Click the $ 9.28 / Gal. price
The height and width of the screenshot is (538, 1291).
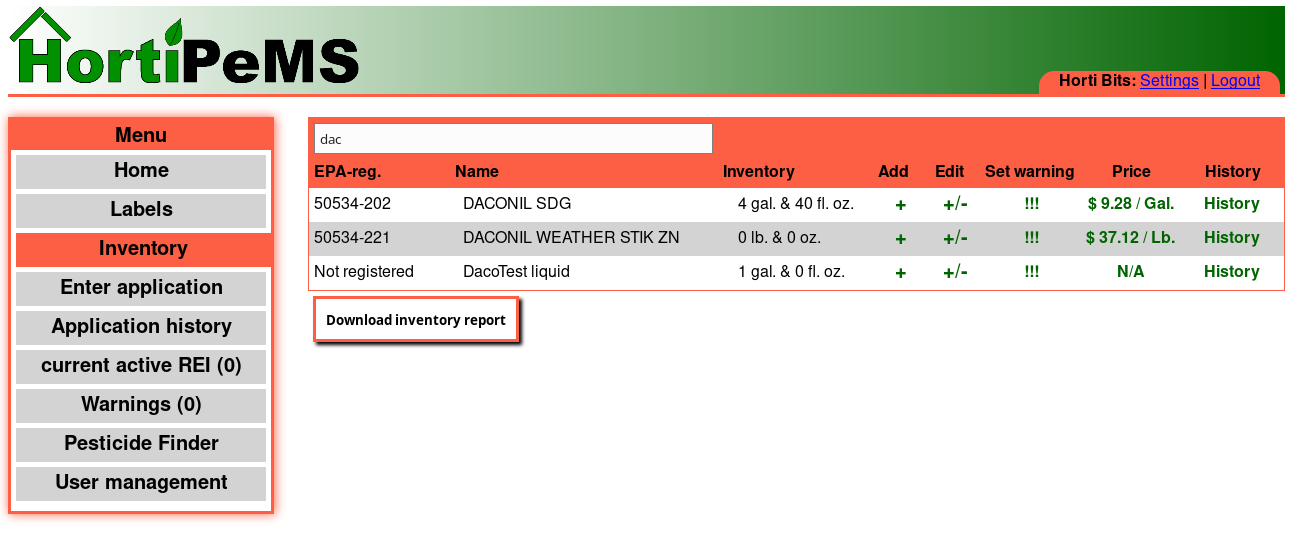tap(1130, 204)
